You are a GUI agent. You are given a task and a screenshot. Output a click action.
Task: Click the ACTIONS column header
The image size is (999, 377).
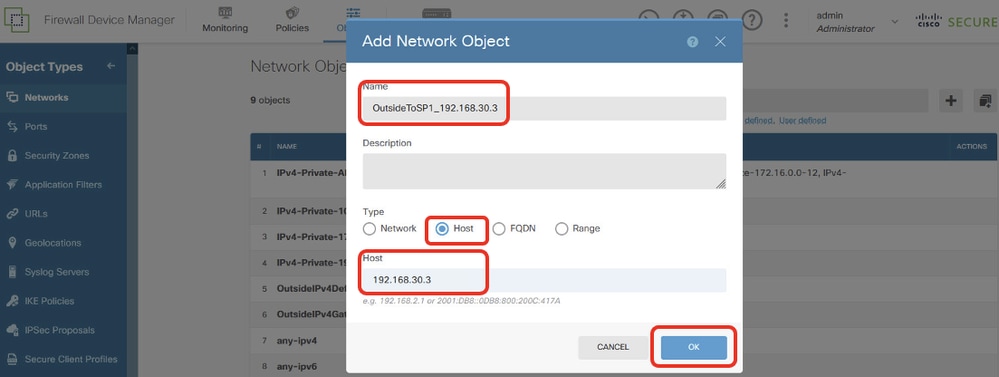(972, 146)
